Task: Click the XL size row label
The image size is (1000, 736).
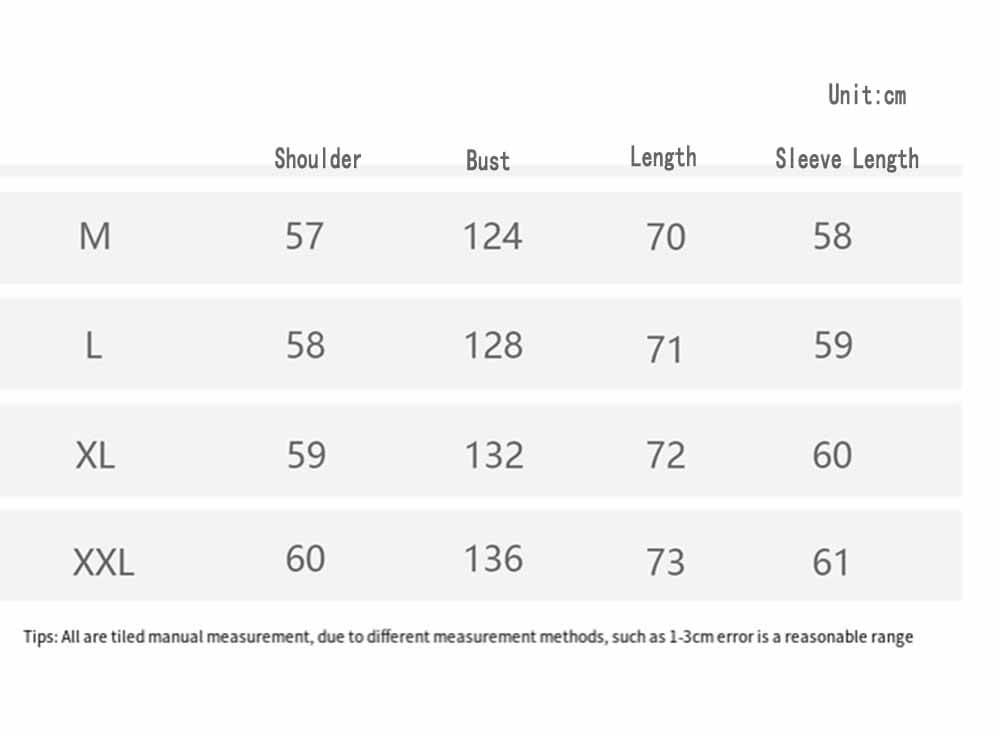Action: (95, 456)
